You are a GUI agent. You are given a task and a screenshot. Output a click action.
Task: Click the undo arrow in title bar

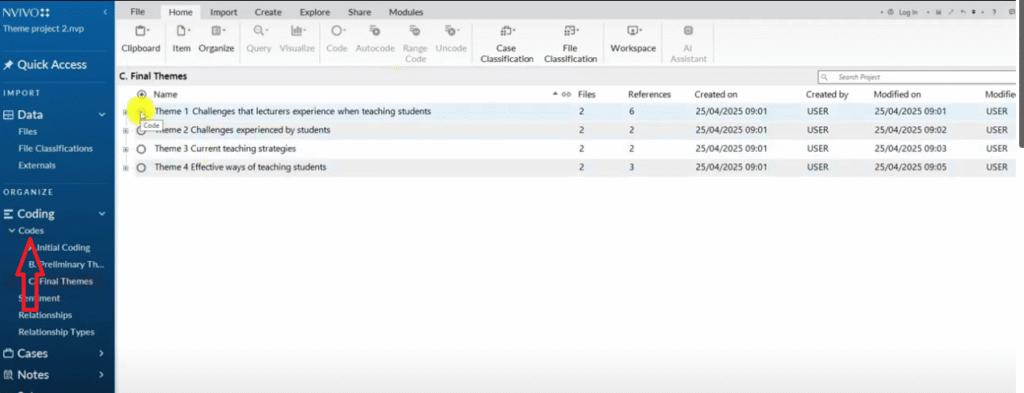coord(963,12)
